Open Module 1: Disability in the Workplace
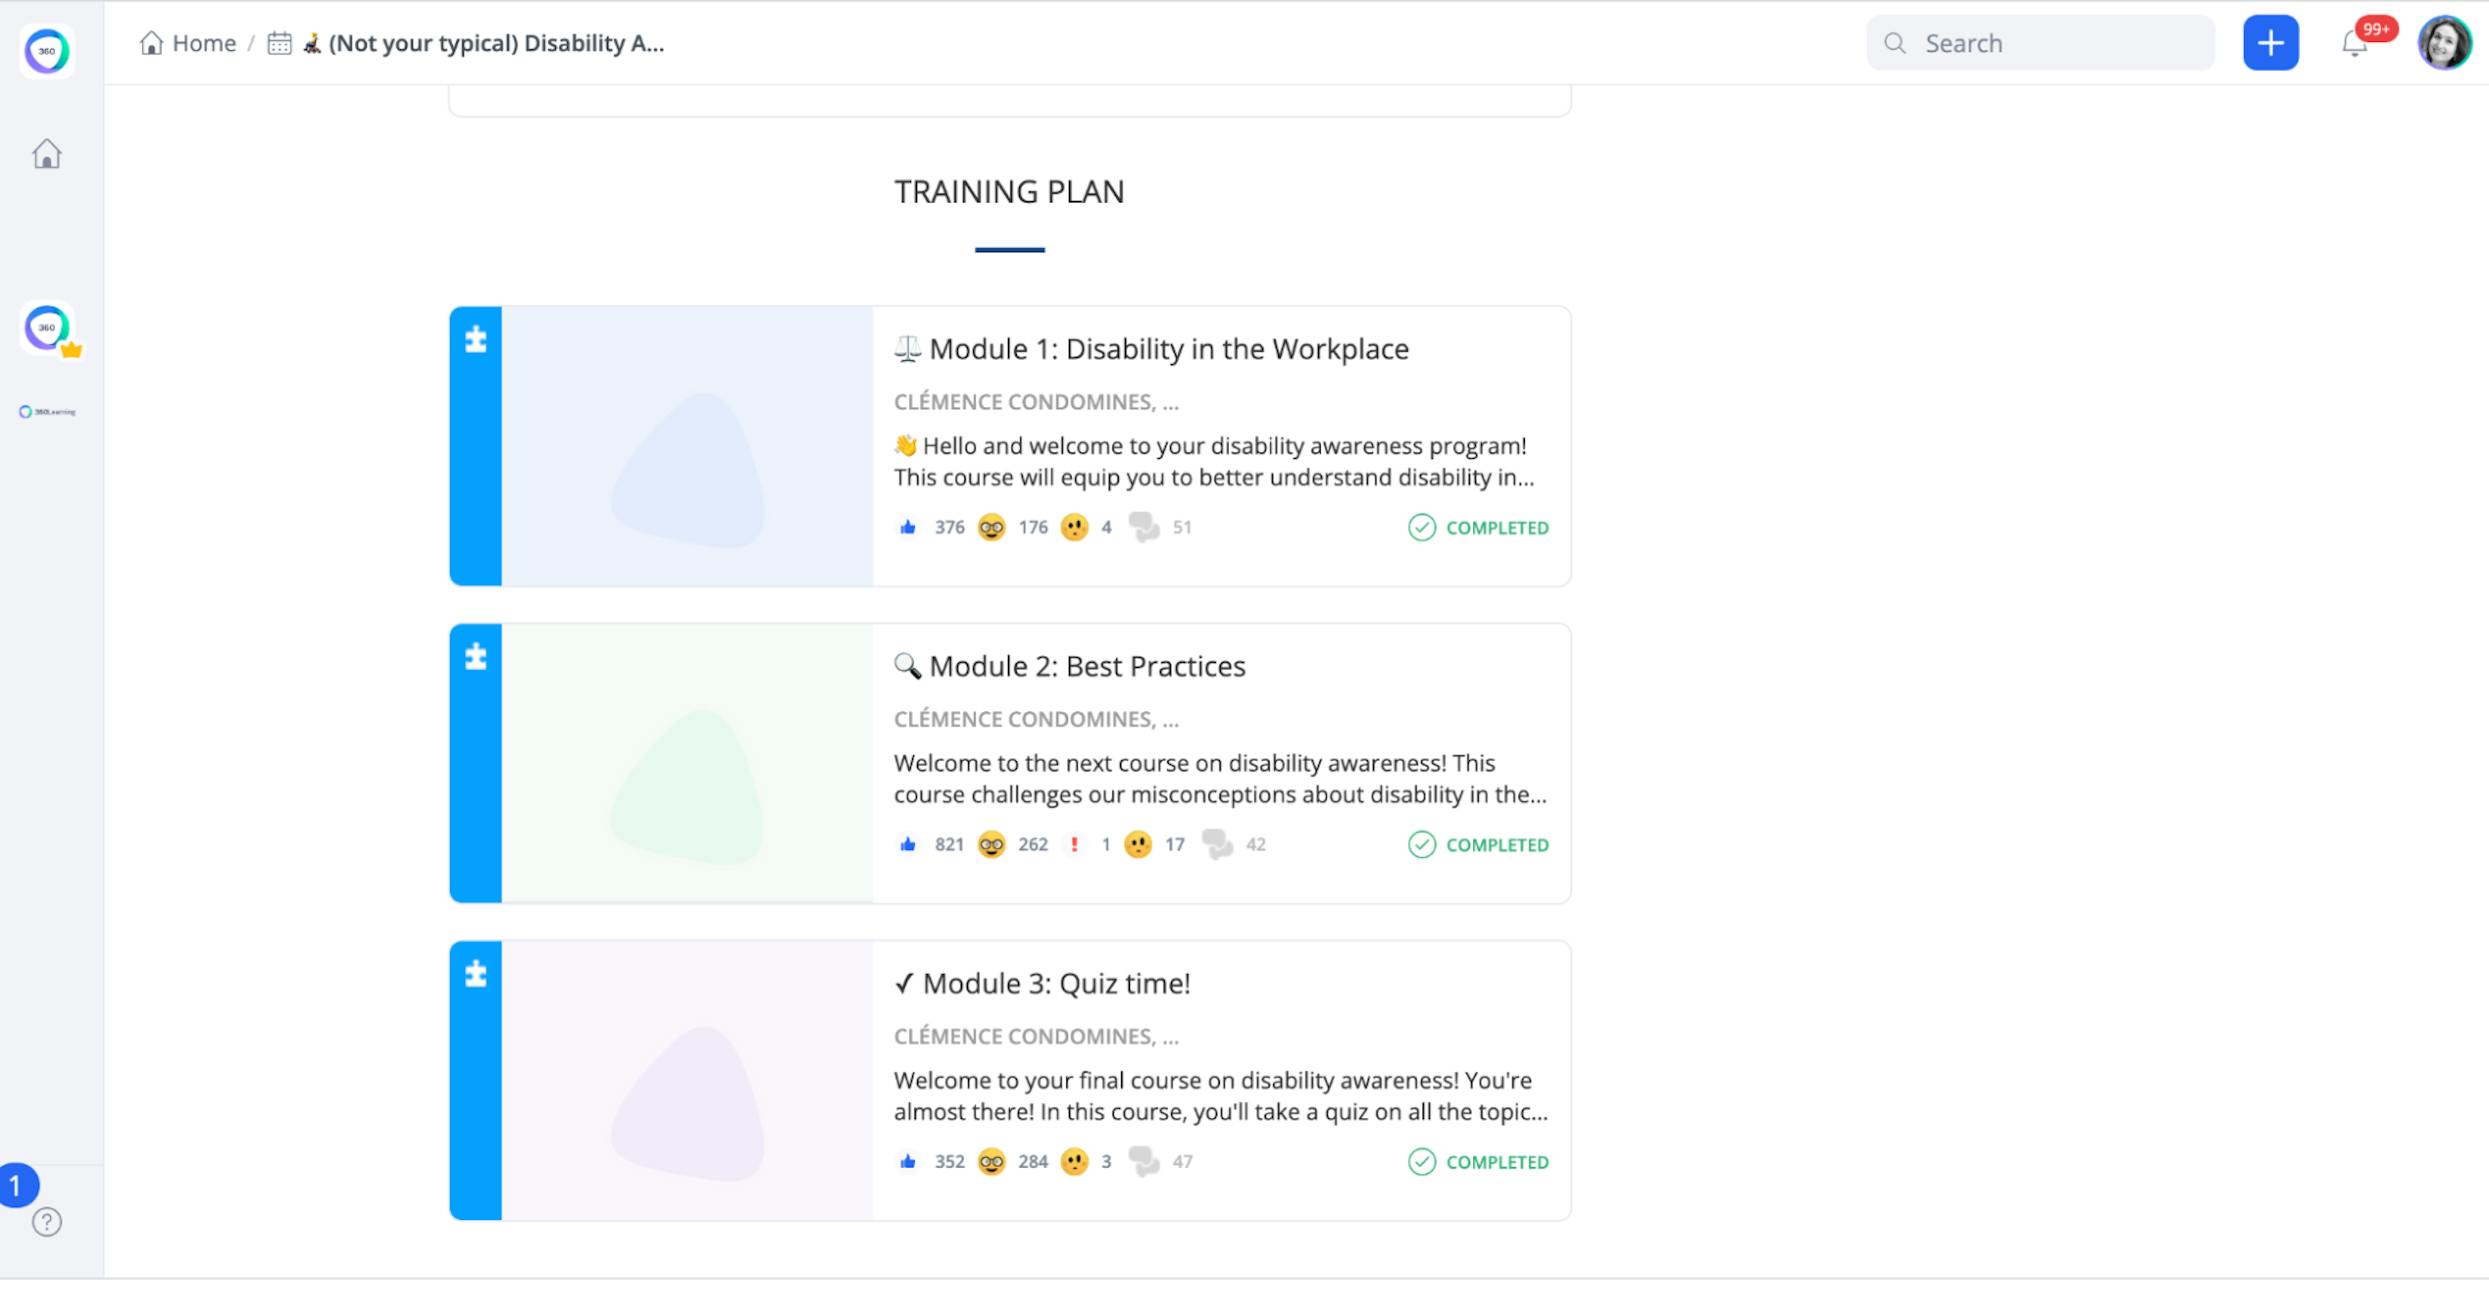 point(1168,349)
